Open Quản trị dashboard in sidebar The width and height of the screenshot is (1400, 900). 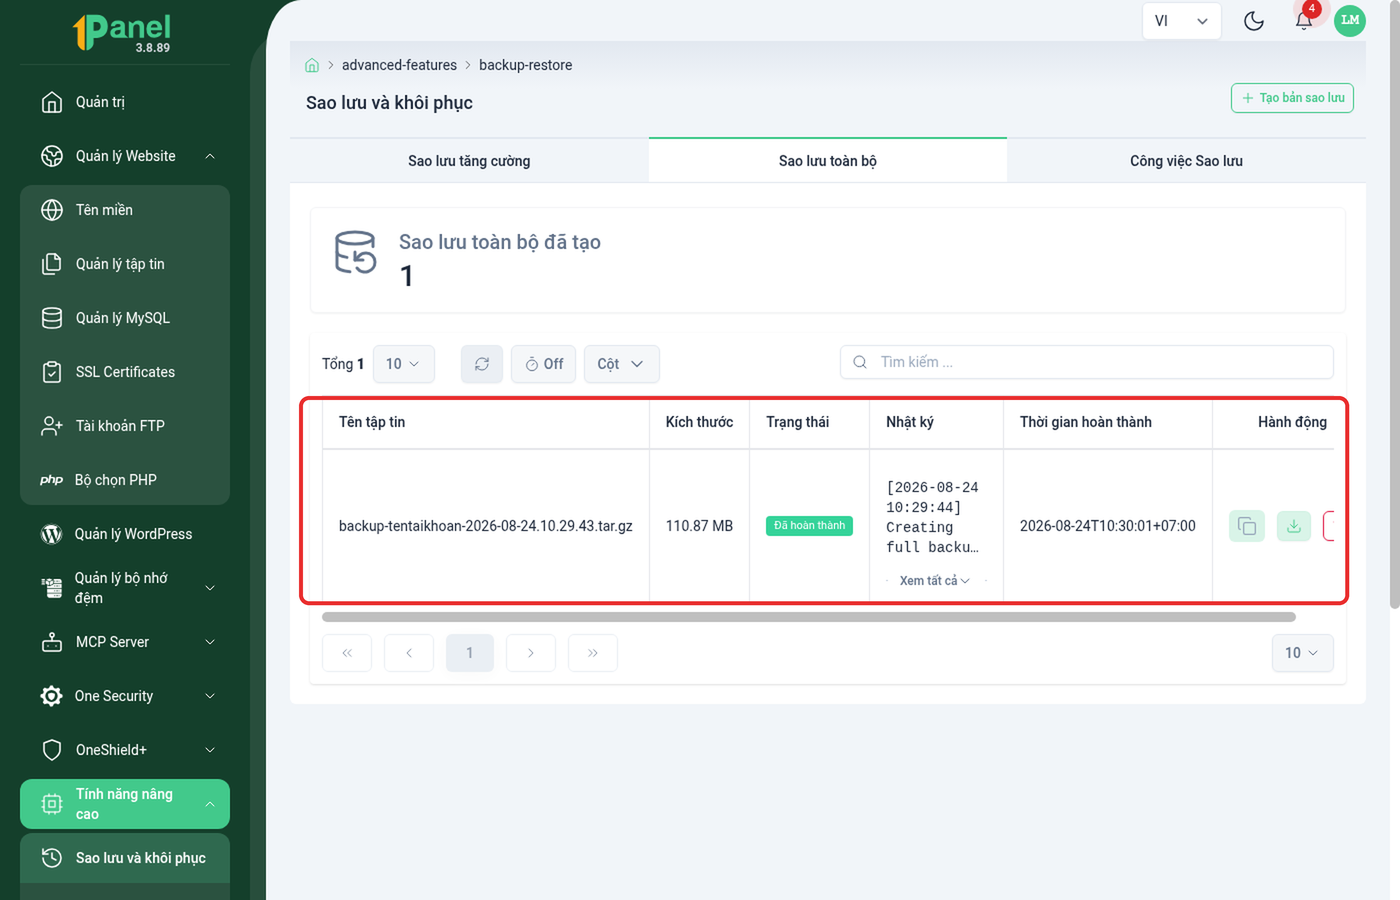point(125,102)
